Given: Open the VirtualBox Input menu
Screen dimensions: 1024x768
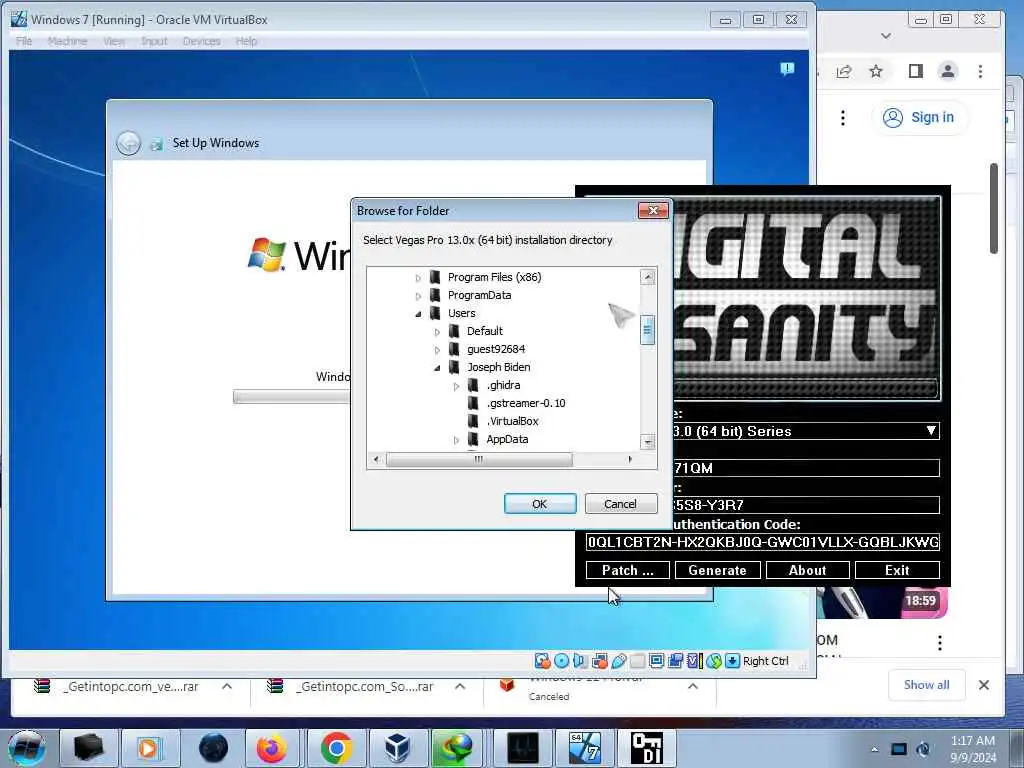Looking at the screenshot, I should [154, 41].
